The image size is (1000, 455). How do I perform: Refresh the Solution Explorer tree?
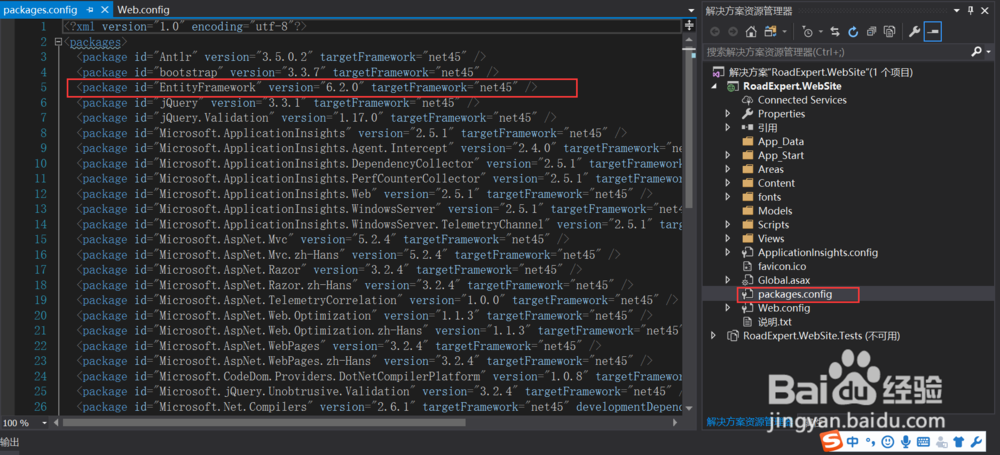[853, 31]
